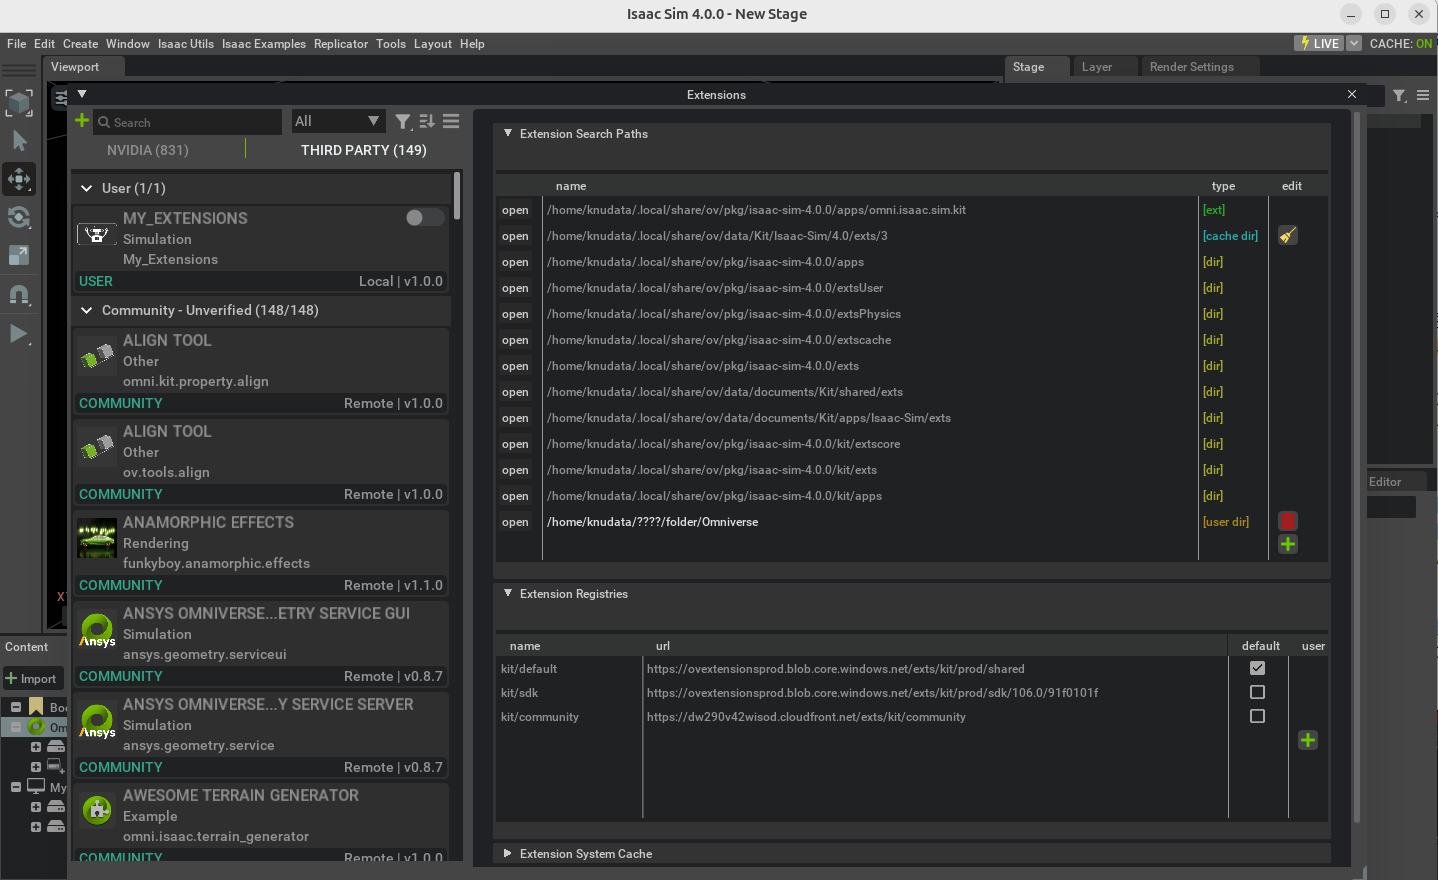Screen dimensions: 1438x880
Task: Collapse the Extension Search Paths section
Action: [508, 133]
